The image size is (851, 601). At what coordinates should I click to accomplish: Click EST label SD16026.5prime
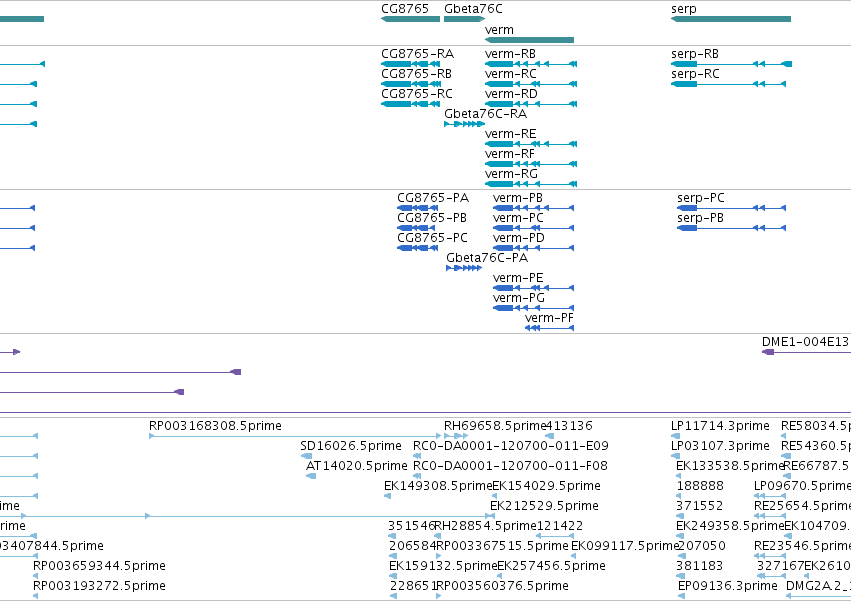pos(351,446)
